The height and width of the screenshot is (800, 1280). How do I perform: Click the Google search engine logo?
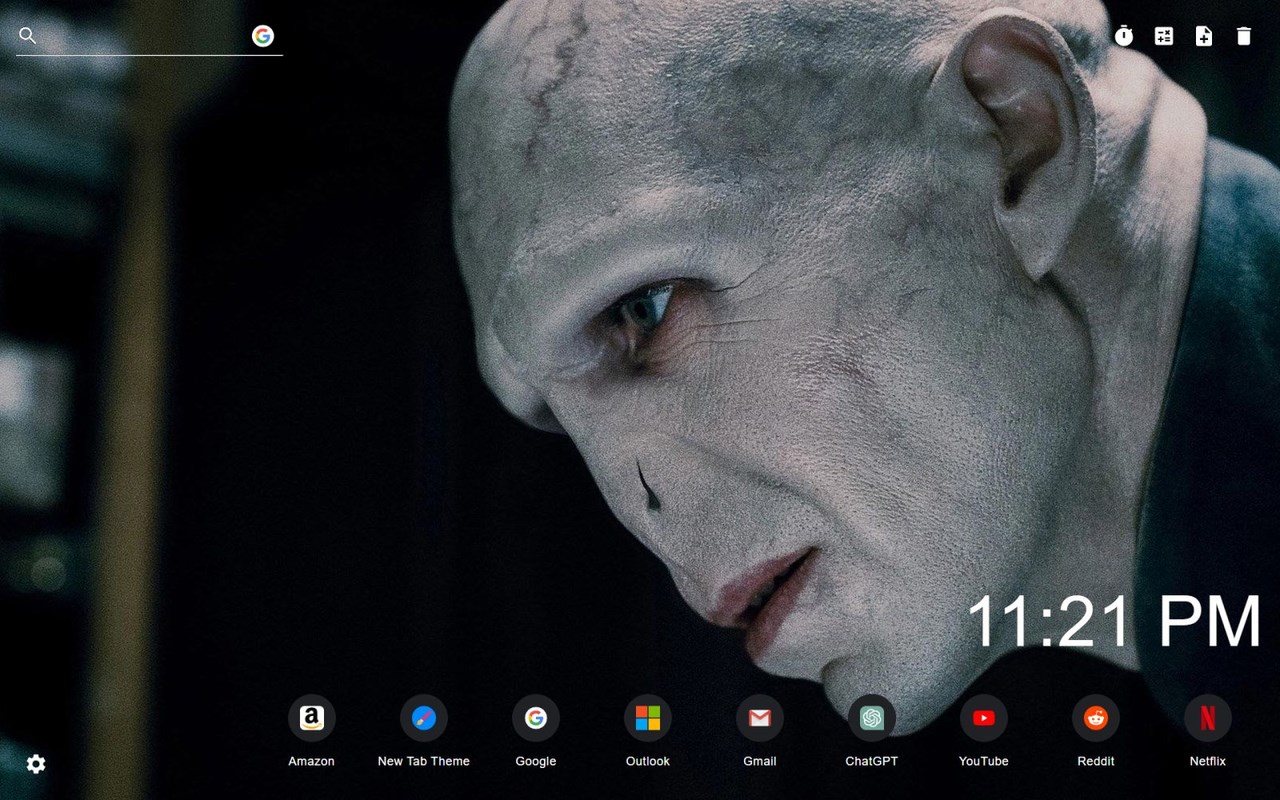point(263,36)
